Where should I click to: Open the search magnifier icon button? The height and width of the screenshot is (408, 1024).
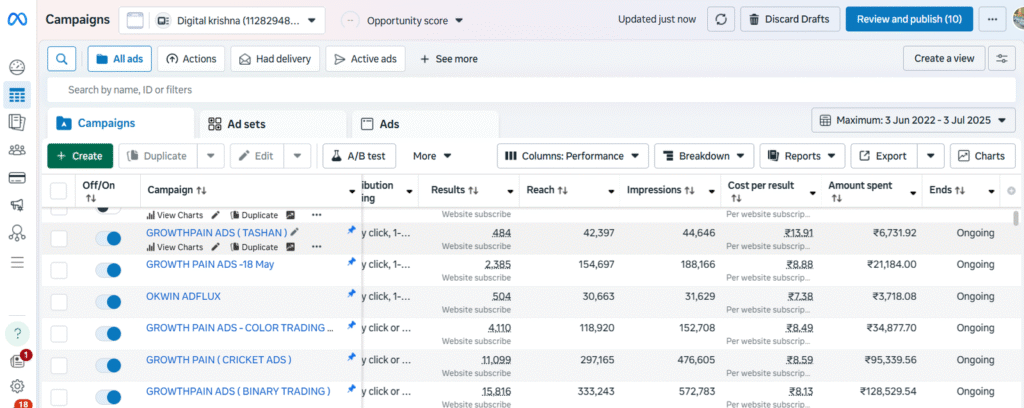tap(62, 59)
